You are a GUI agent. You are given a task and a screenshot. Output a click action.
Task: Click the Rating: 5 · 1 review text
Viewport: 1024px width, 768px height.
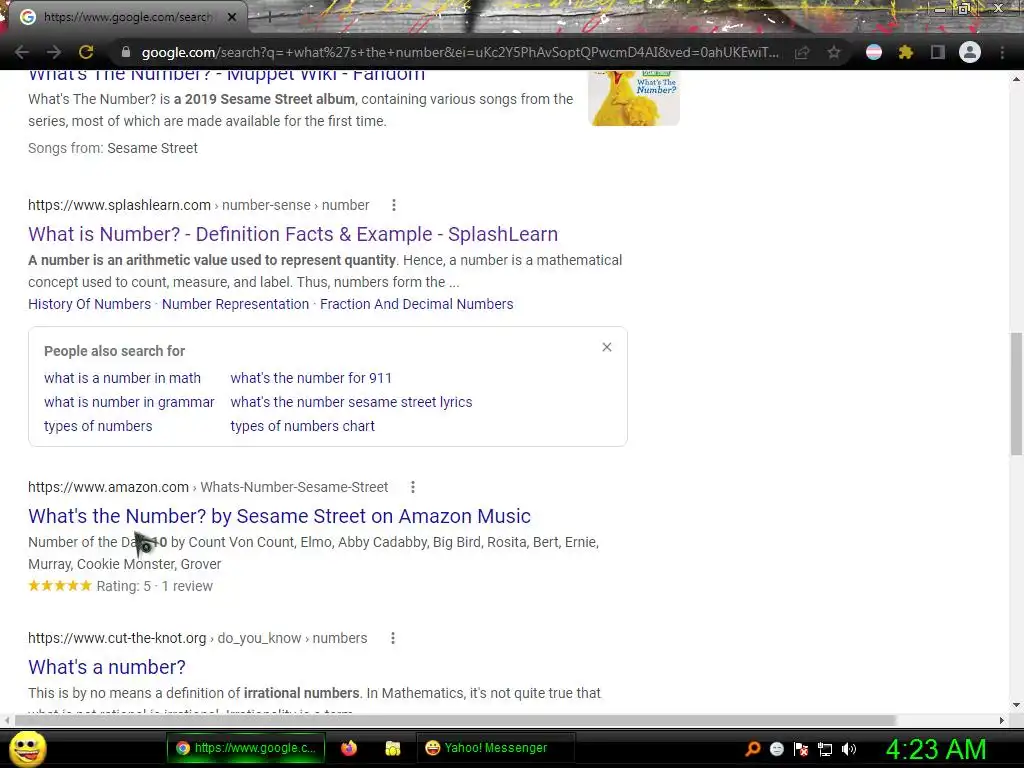pyautogui.click(x=155, y=586)
